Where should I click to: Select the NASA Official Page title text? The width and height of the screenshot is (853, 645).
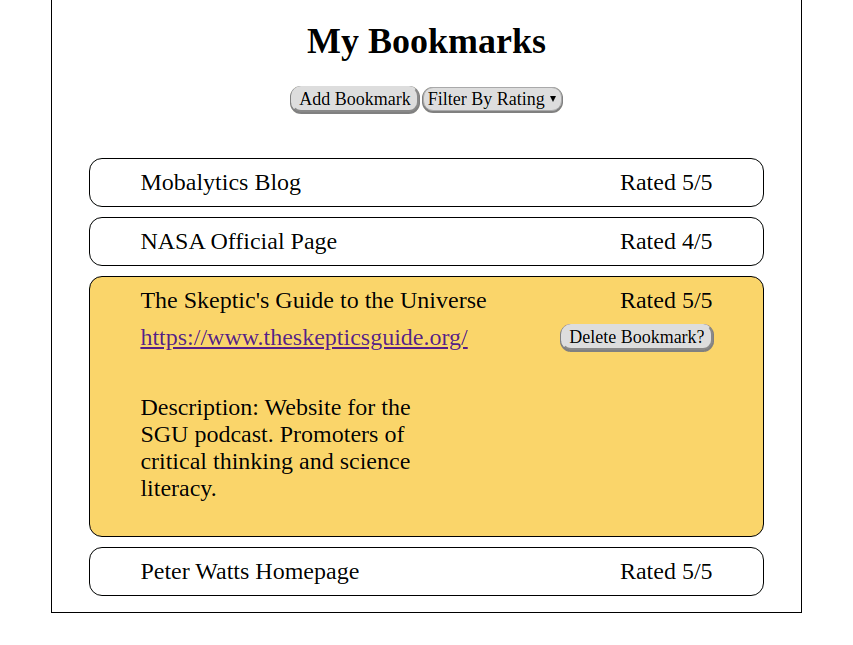click(x=238, y=241)
